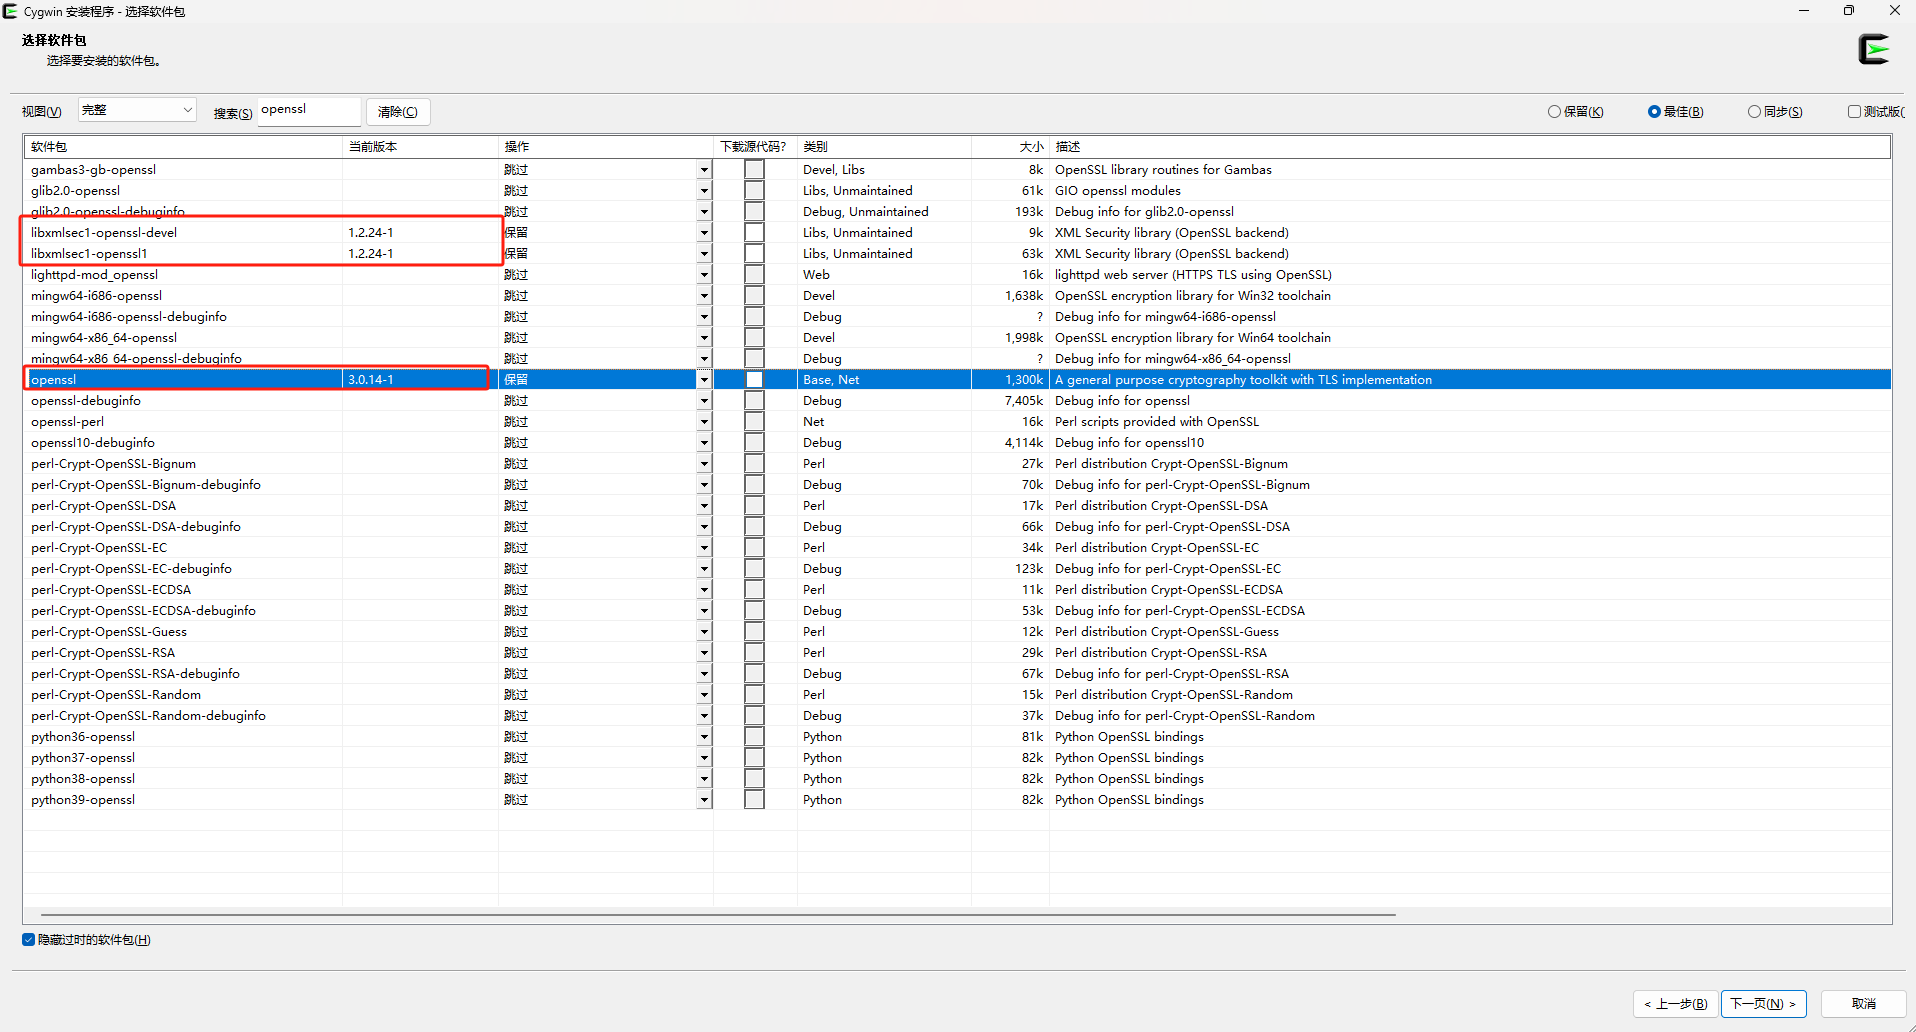Select perl-Crypt-OpenSSL-DSA-debuginfo package name

(x=136, y=527)
